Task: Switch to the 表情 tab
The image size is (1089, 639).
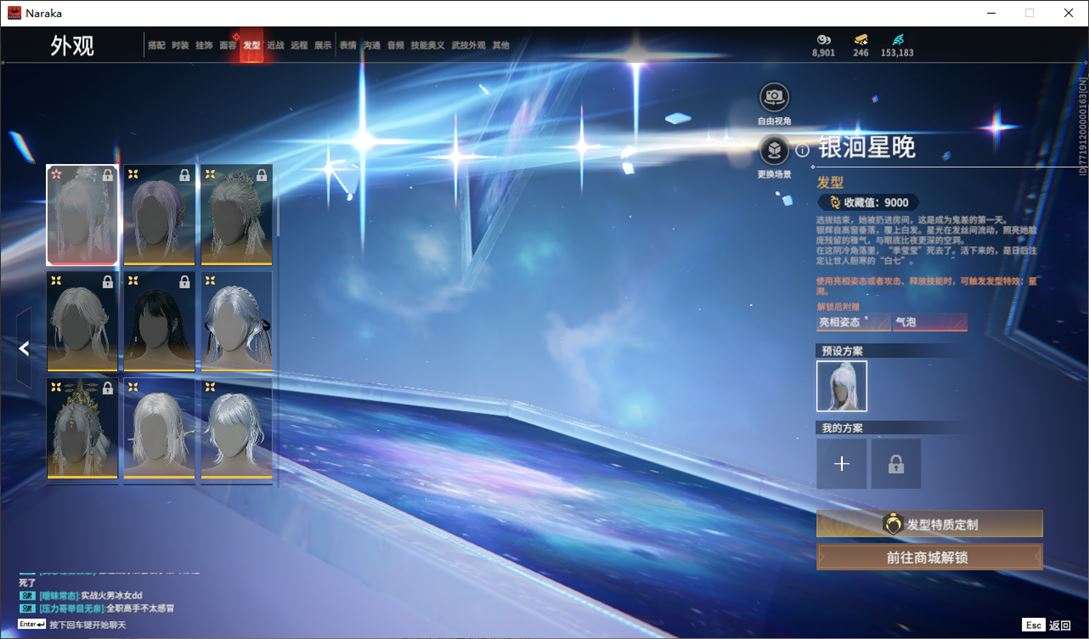Action: pos(347,45)
